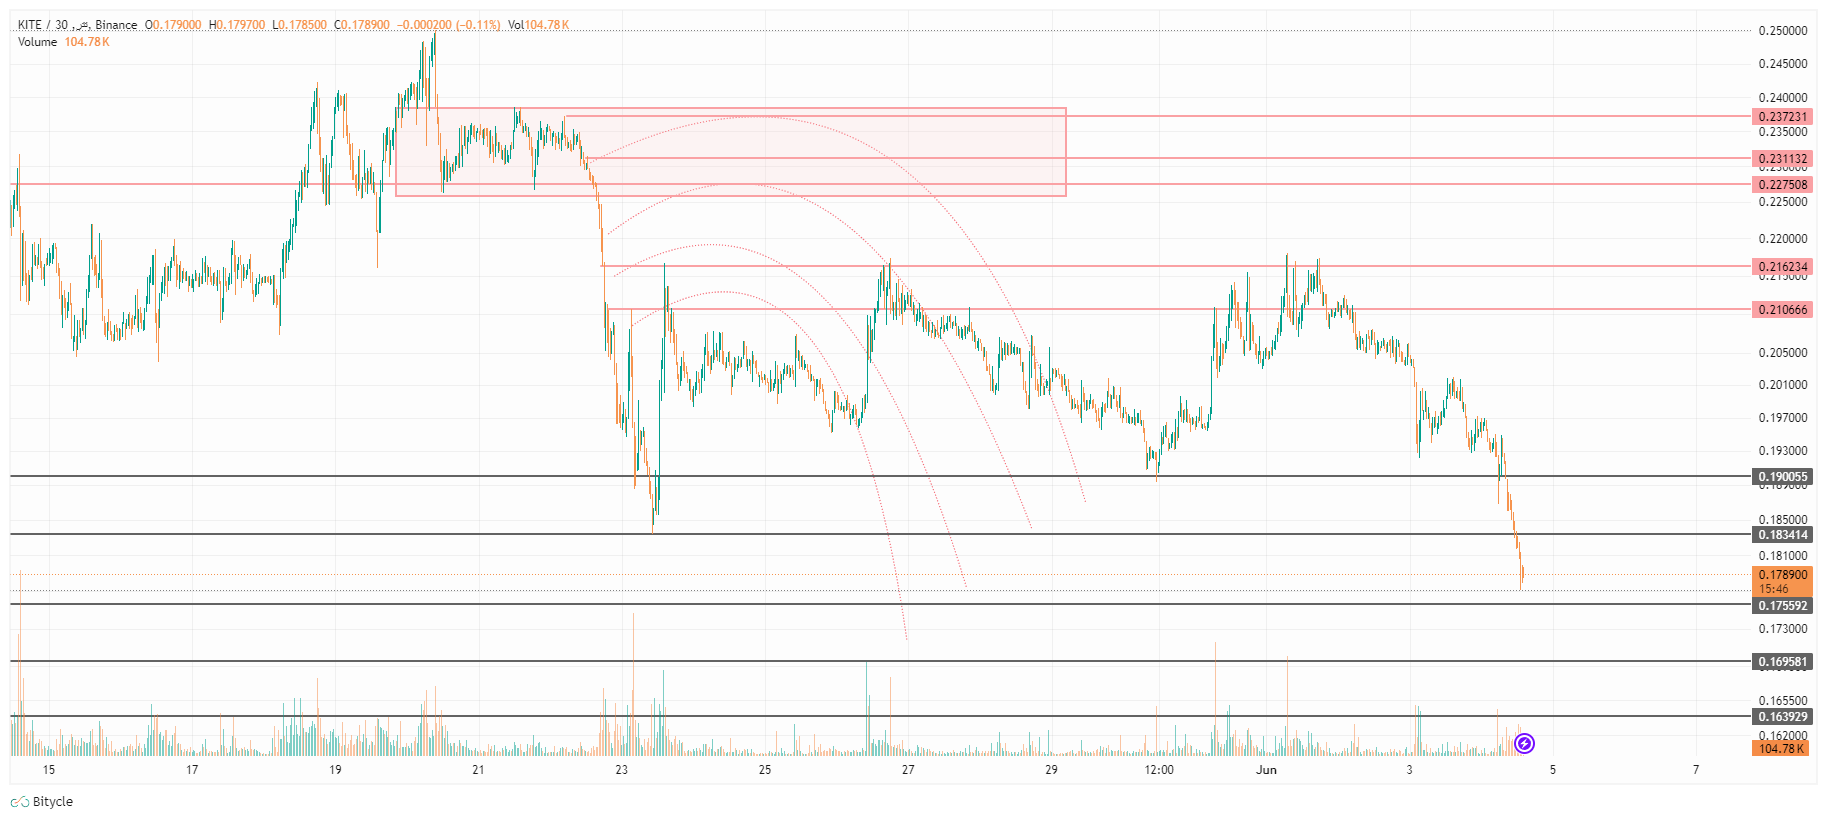Click the Jun month label on the time axis
1827x819 pixels.
pos(1266,770)
